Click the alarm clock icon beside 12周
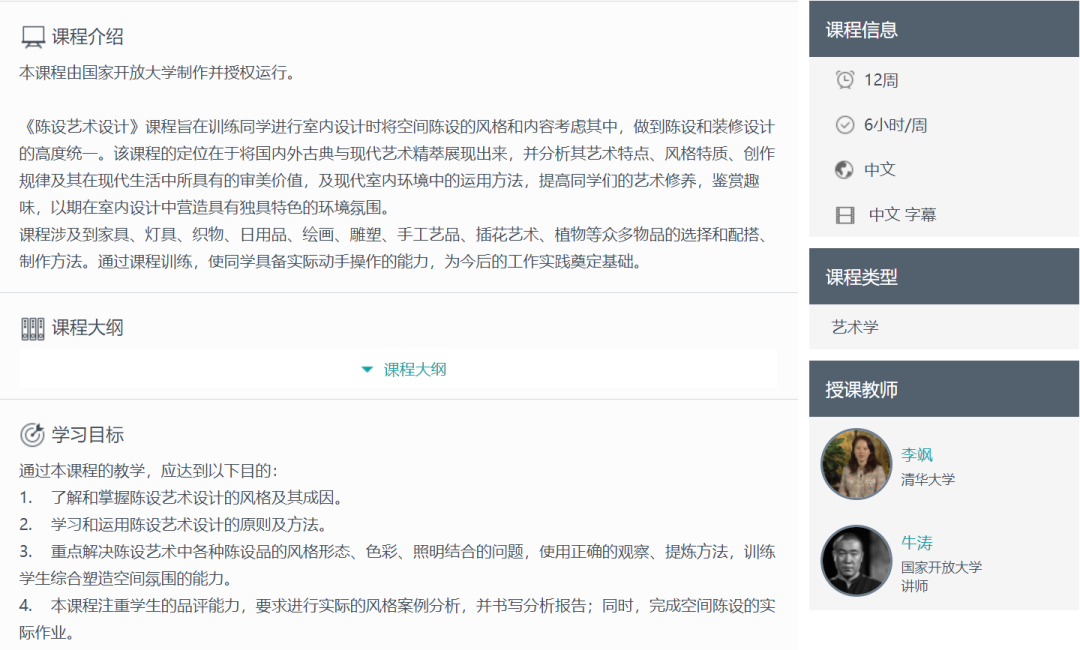 [845, 80]
